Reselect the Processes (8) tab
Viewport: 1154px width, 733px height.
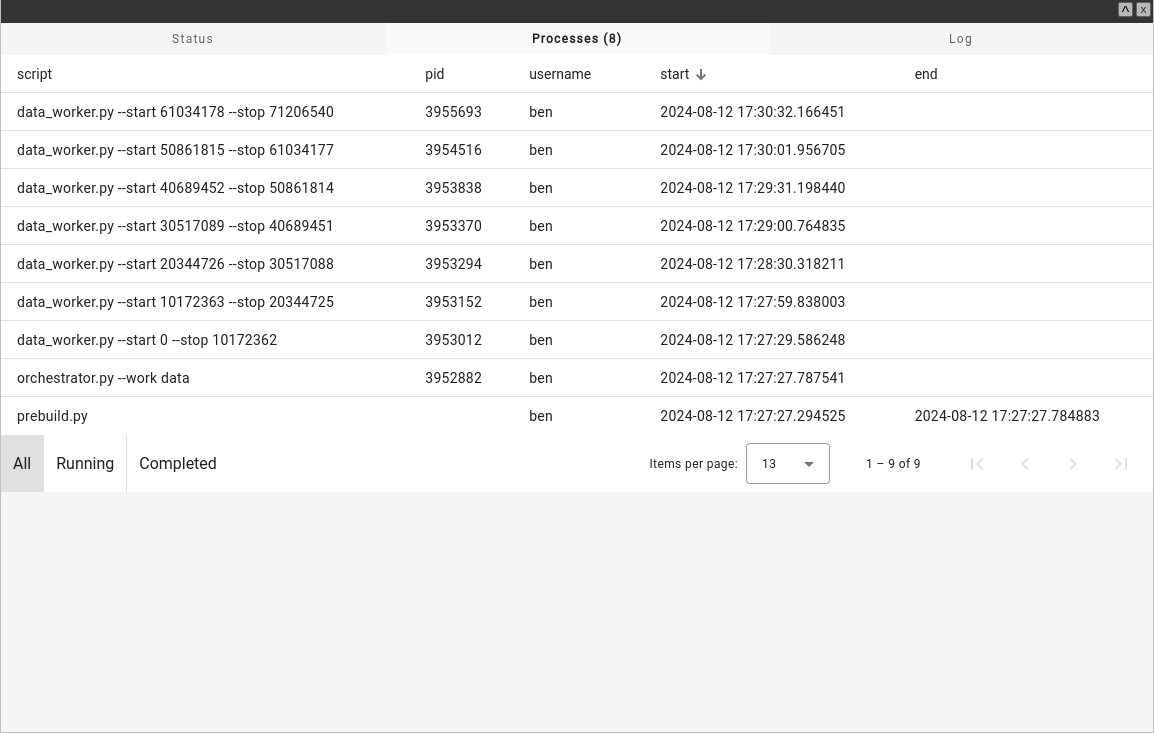click(576, 39)
